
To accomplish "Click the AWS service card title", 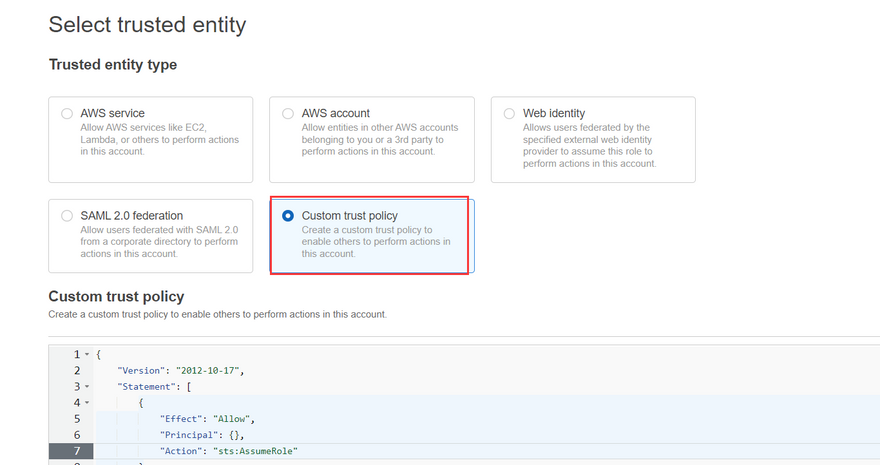I will (x=112, y=113).
